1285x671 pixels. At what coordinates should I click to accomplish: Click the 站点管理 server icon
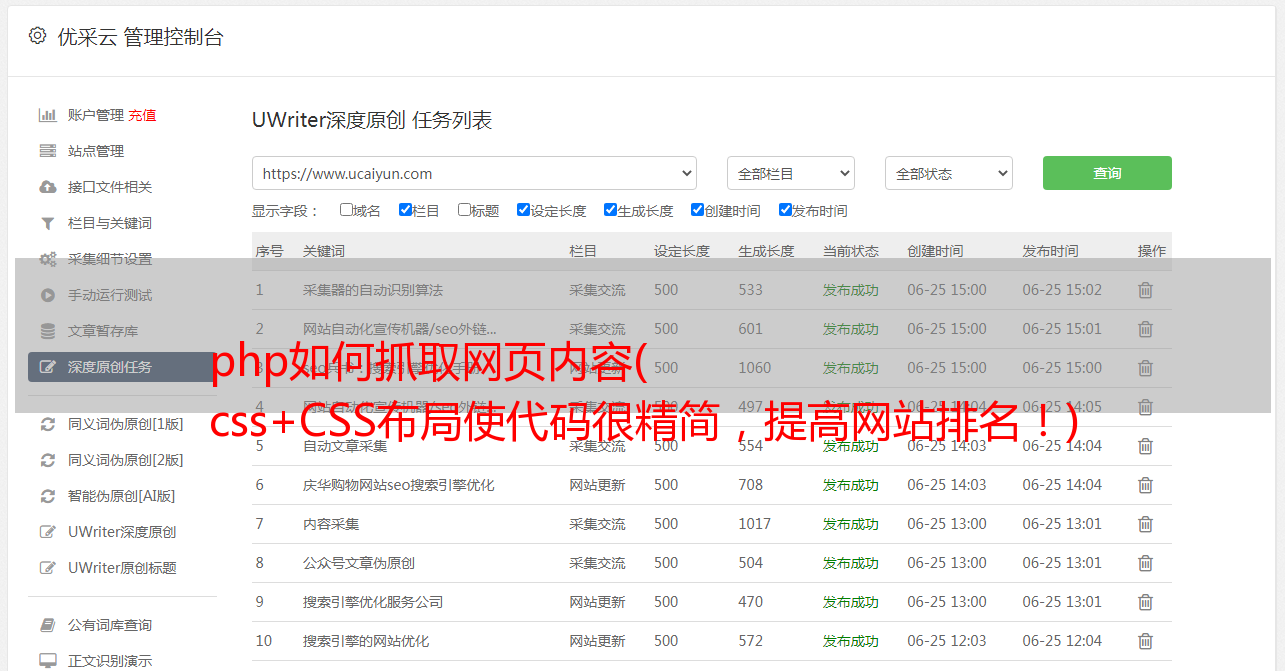47,151
